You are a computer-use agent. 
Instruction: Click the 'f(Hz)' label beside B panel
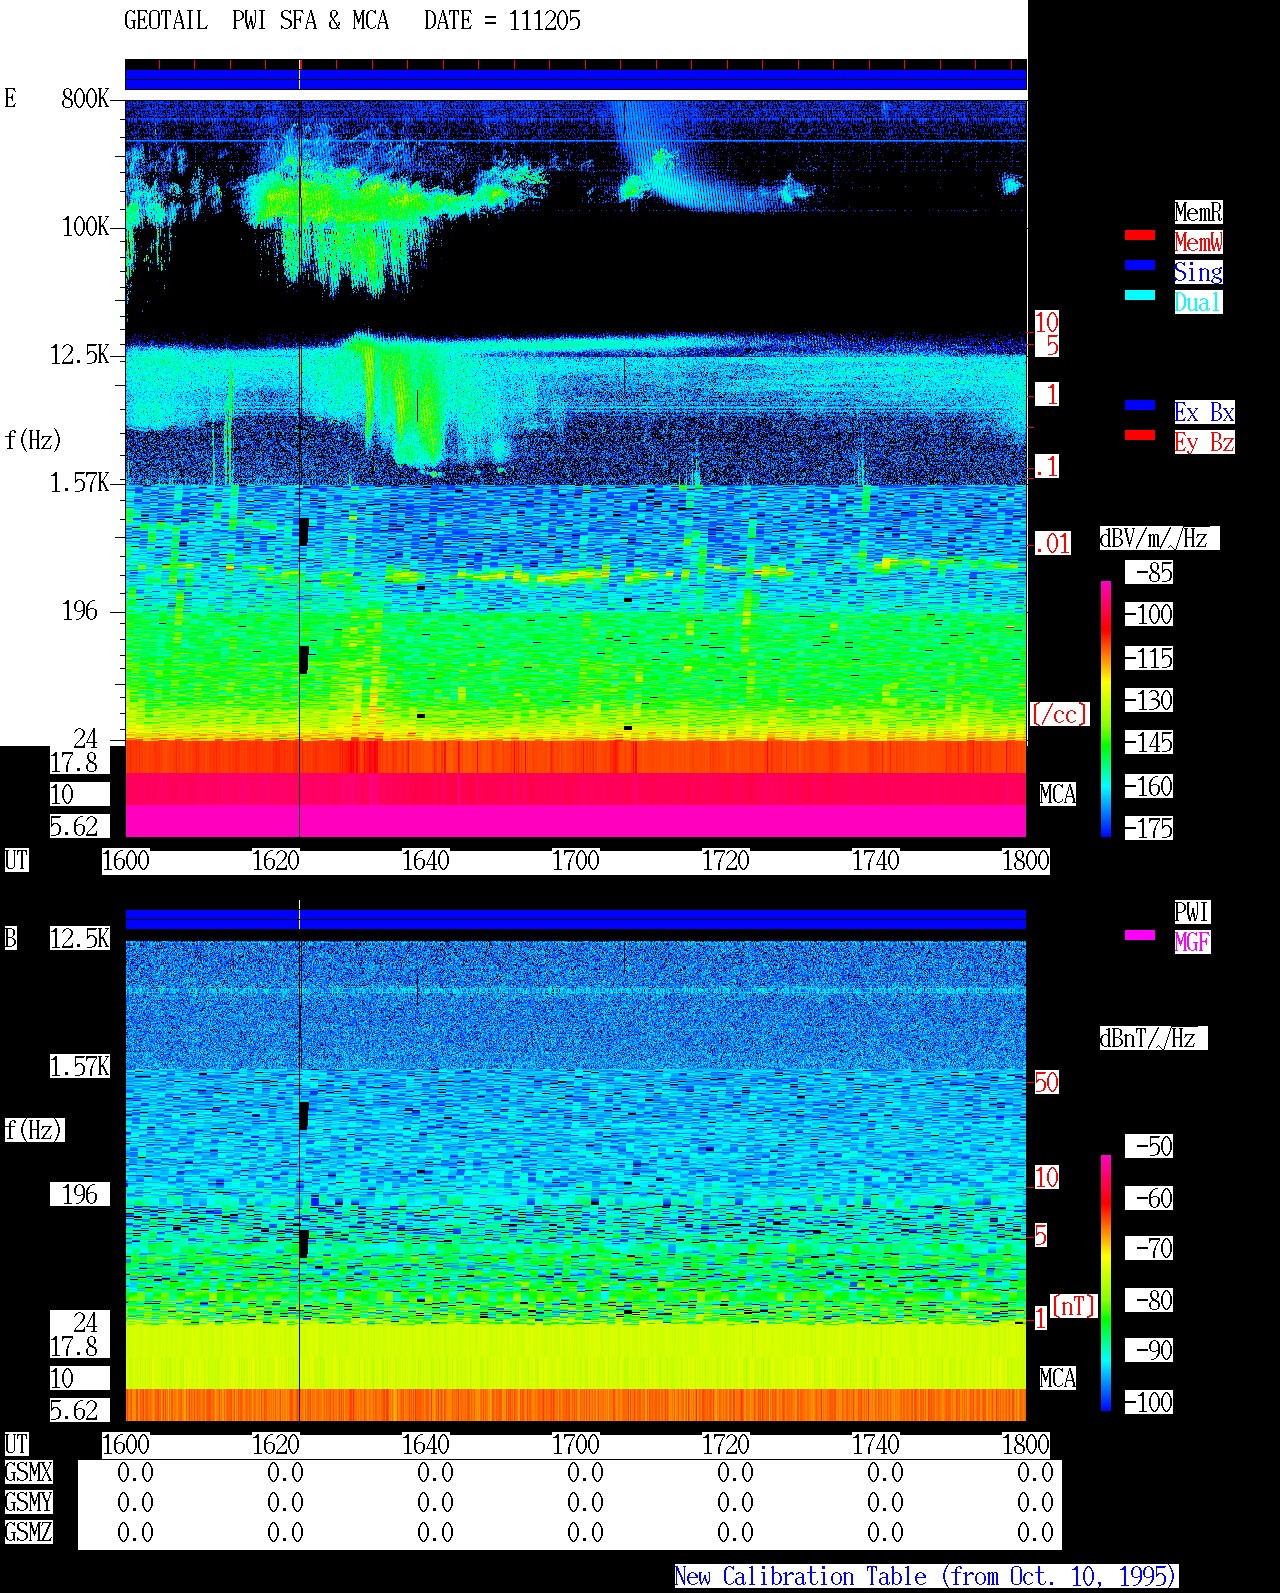[33, 1130]
